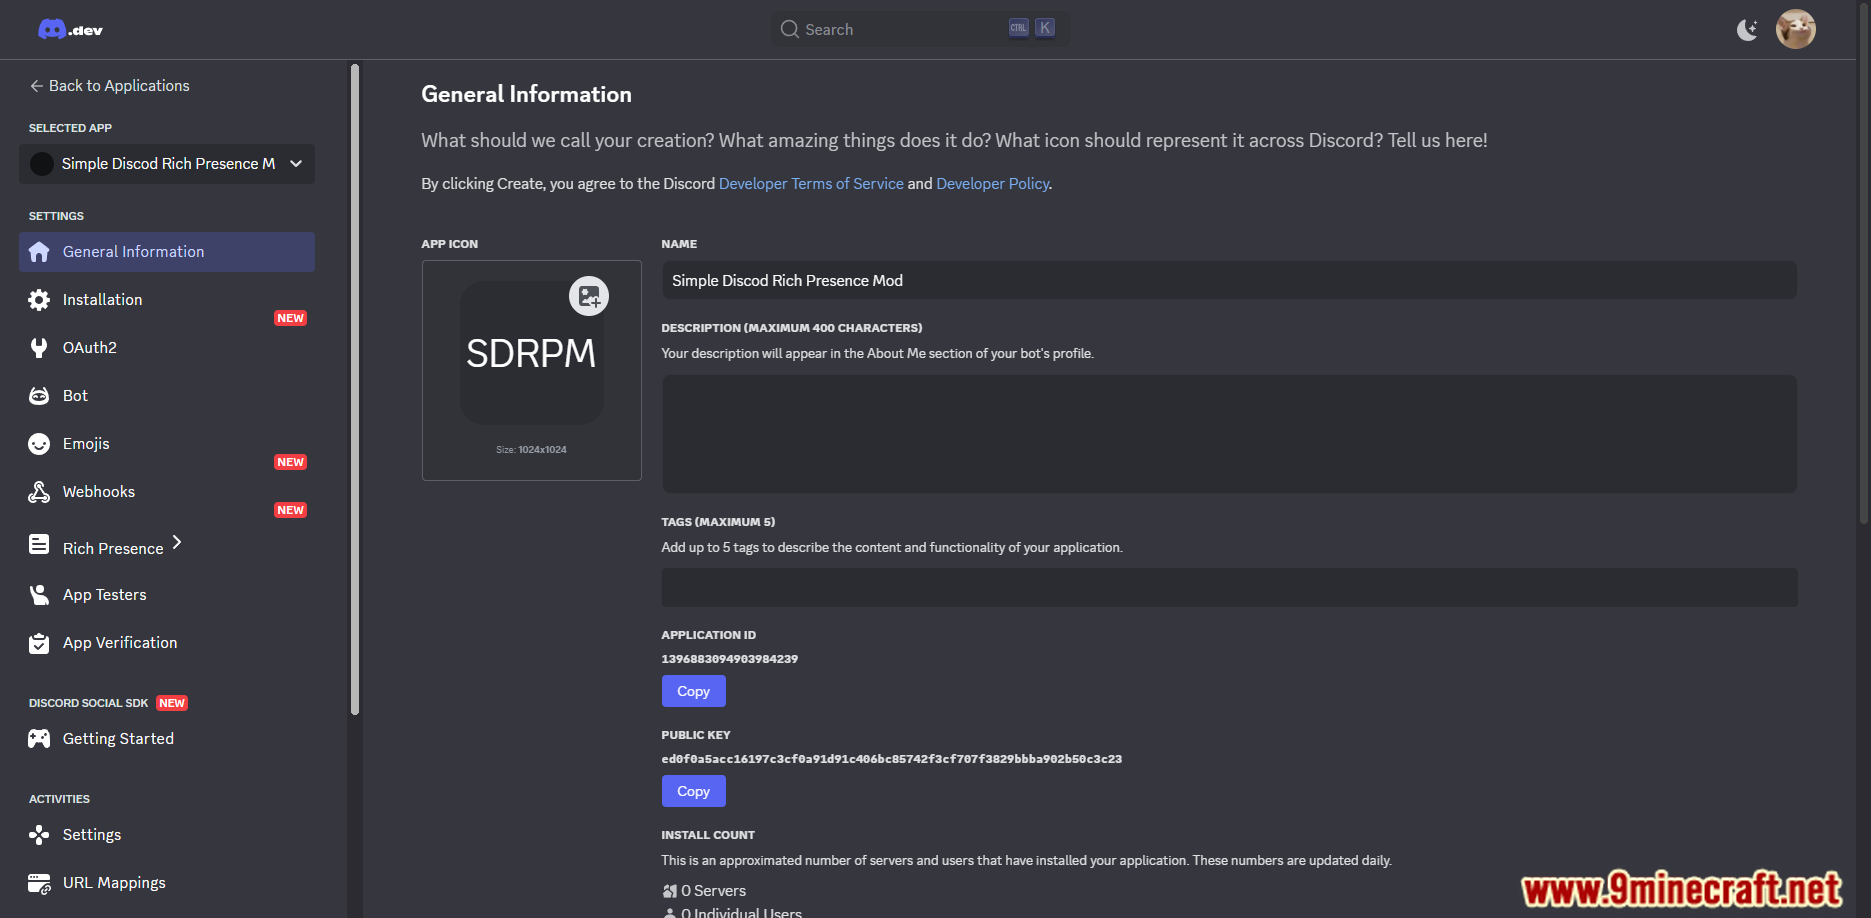The height and width of the screenshot is (918, 1871).
Task: Click the App Testers icon
Action: click(x=39, y=595)
